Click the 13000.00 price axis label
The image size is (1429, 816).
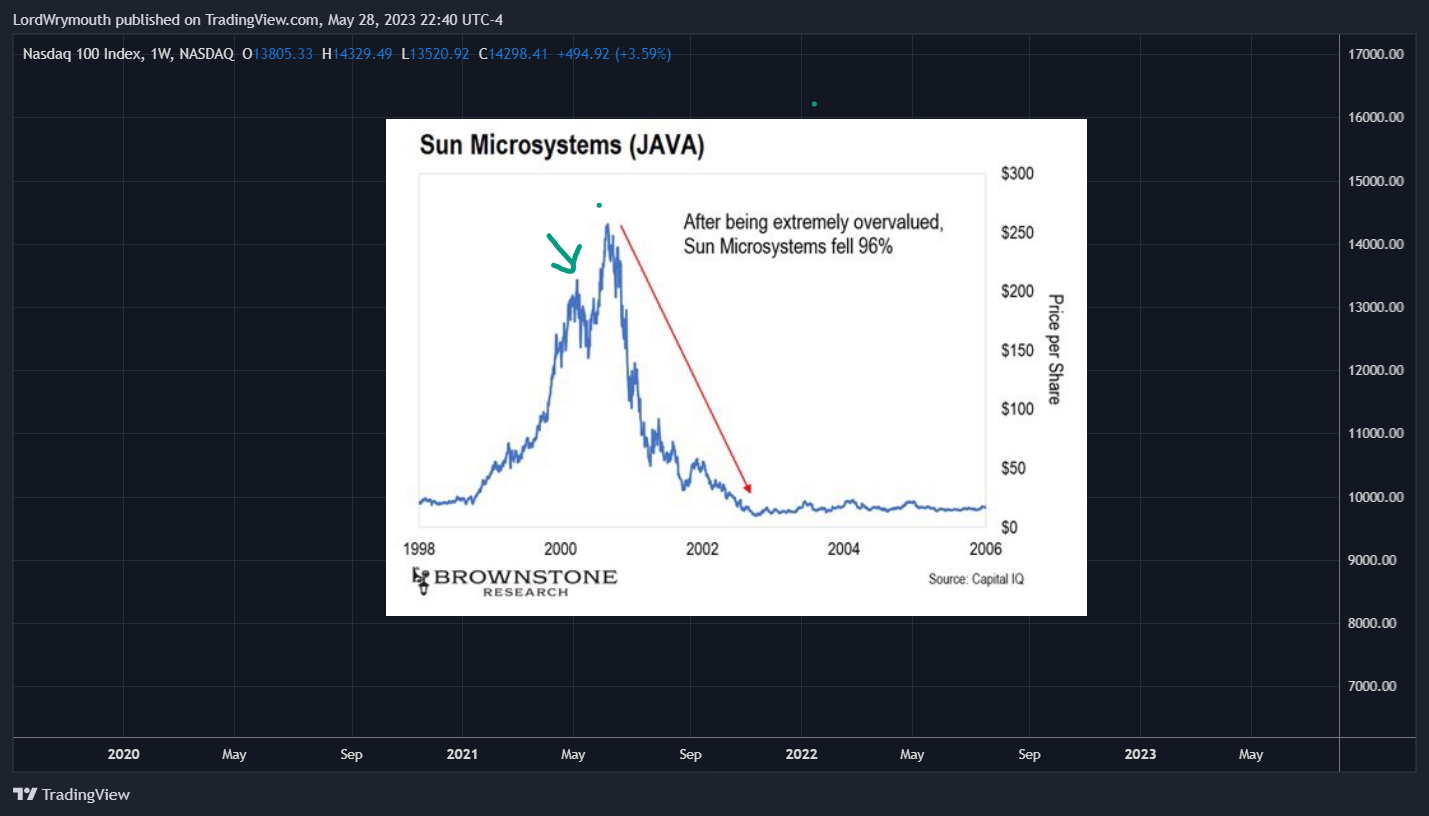pyautogui.click(x=1376, y=307)
